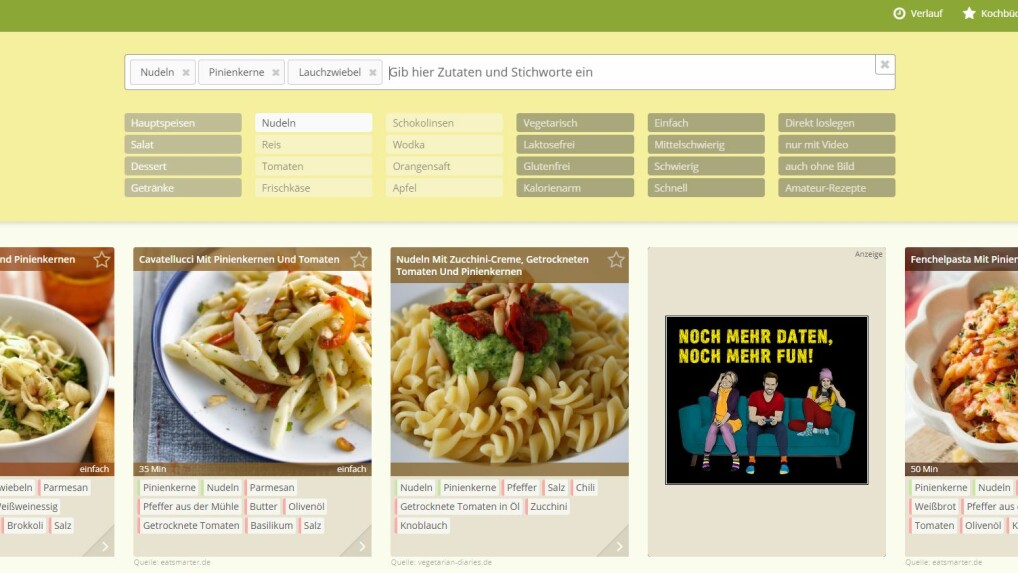This screenshot has width=1018, height=573.
Task: Click Getrocknete Tomaten in Öl tag
Action: point(459,506)
